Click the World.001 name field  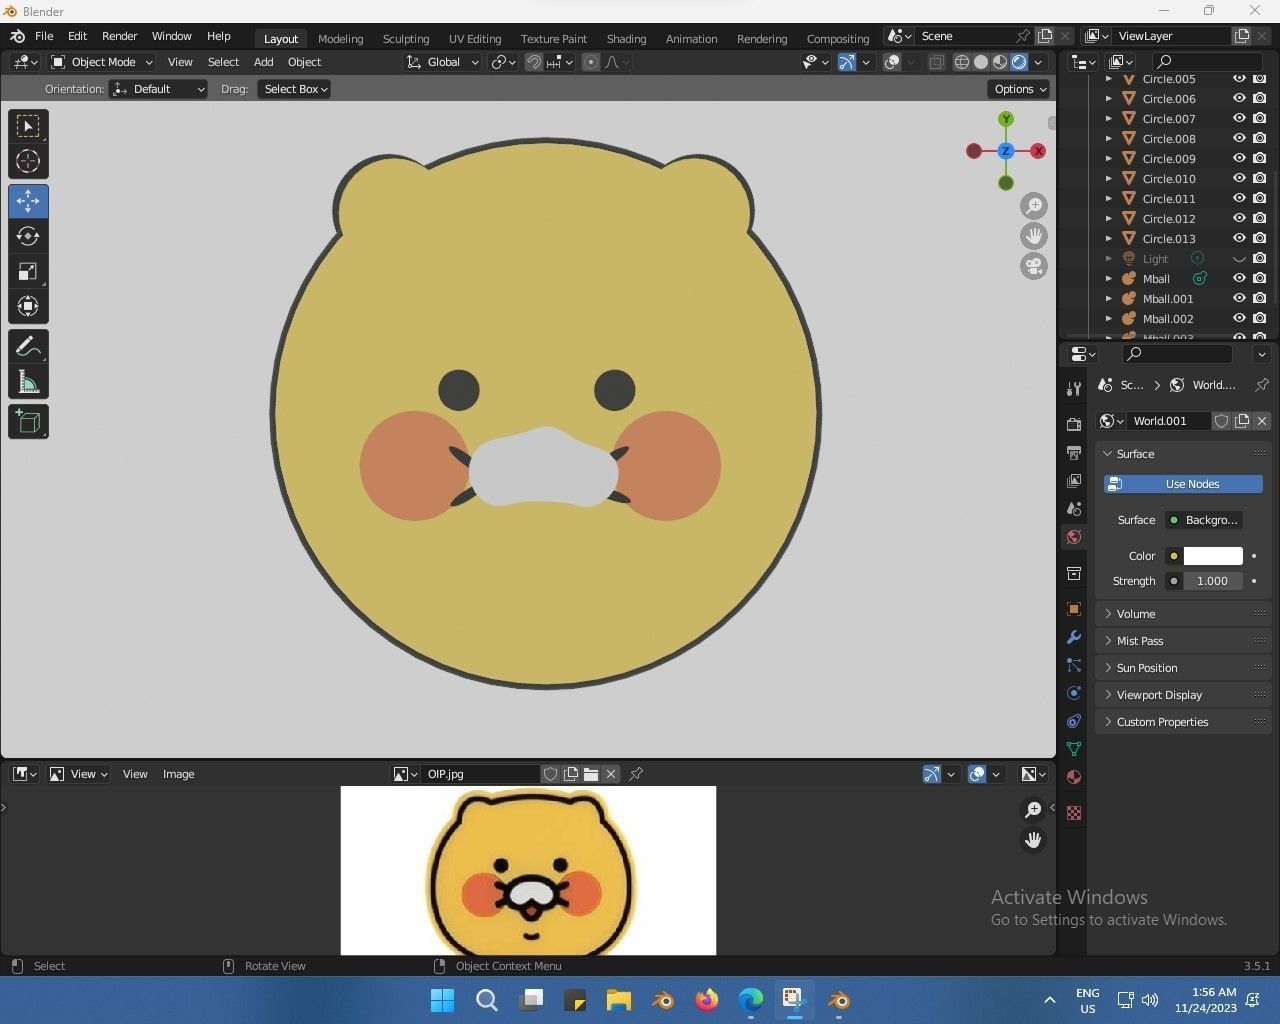1170,421
